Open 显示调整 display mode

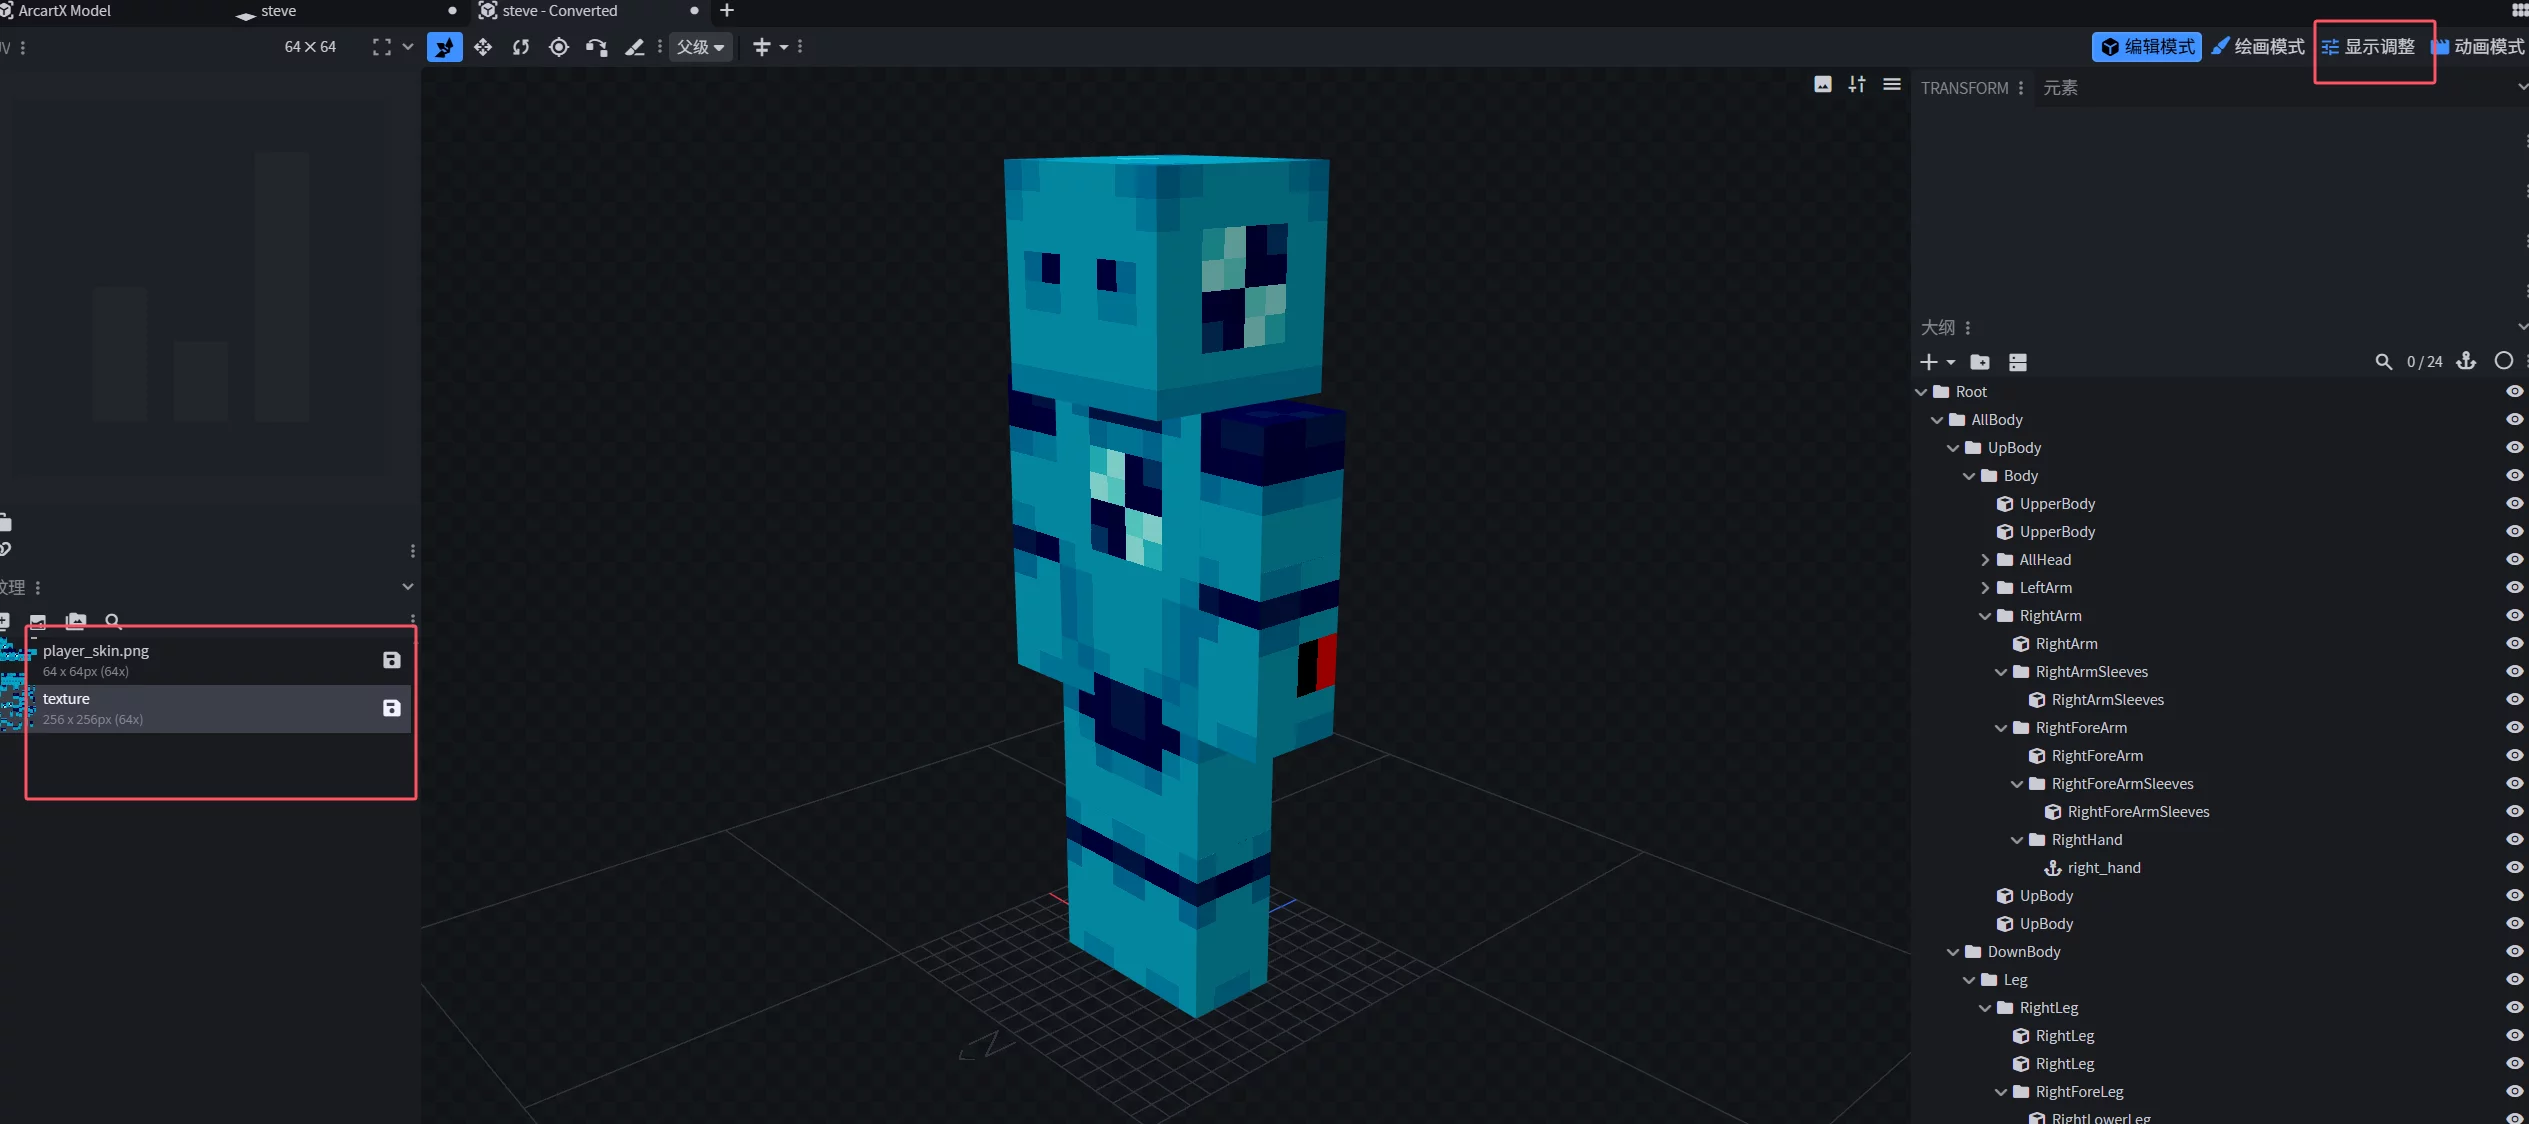(2368, 47)
